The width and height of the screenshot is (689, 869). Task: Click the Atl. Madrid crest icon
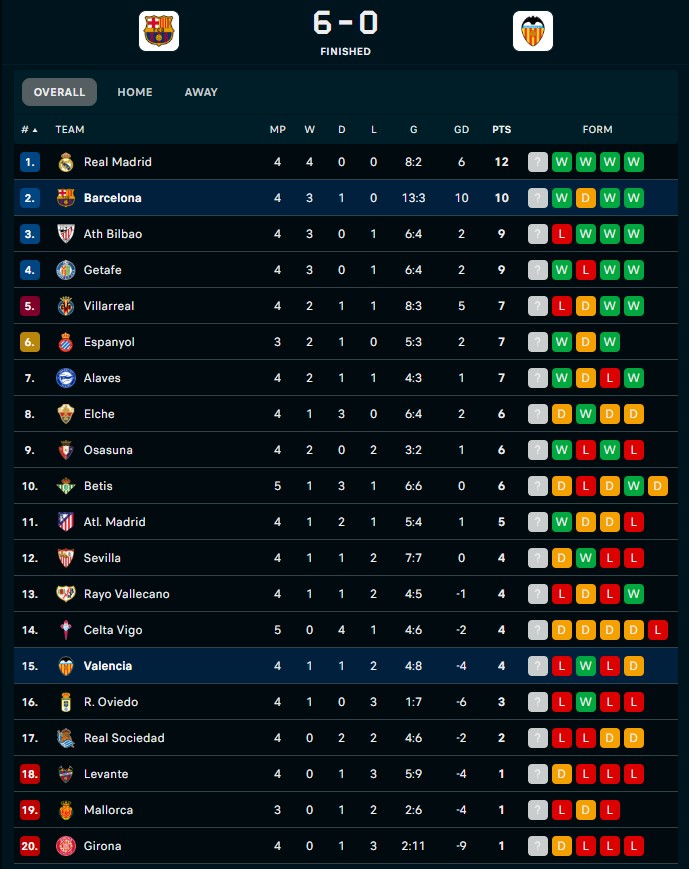click(66, 522)
